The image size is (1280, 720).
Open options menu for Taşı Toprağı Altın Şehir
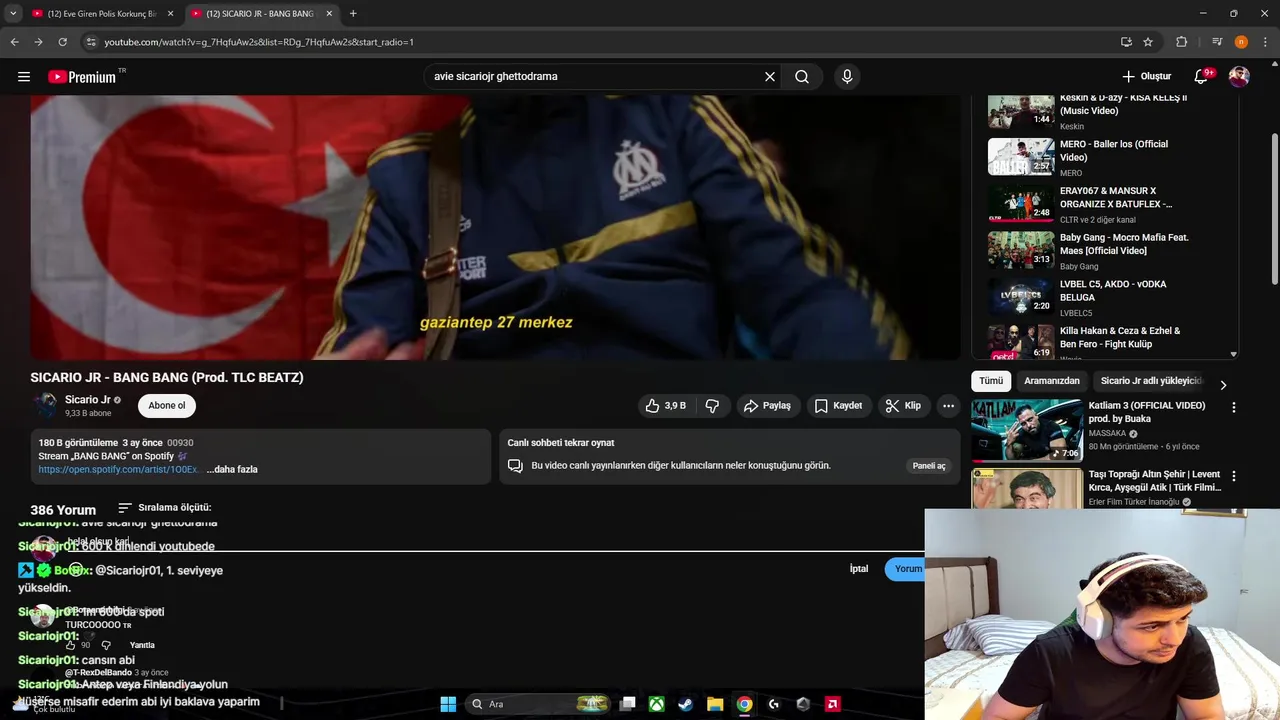pyautogui.click(x=1233, y=476)
